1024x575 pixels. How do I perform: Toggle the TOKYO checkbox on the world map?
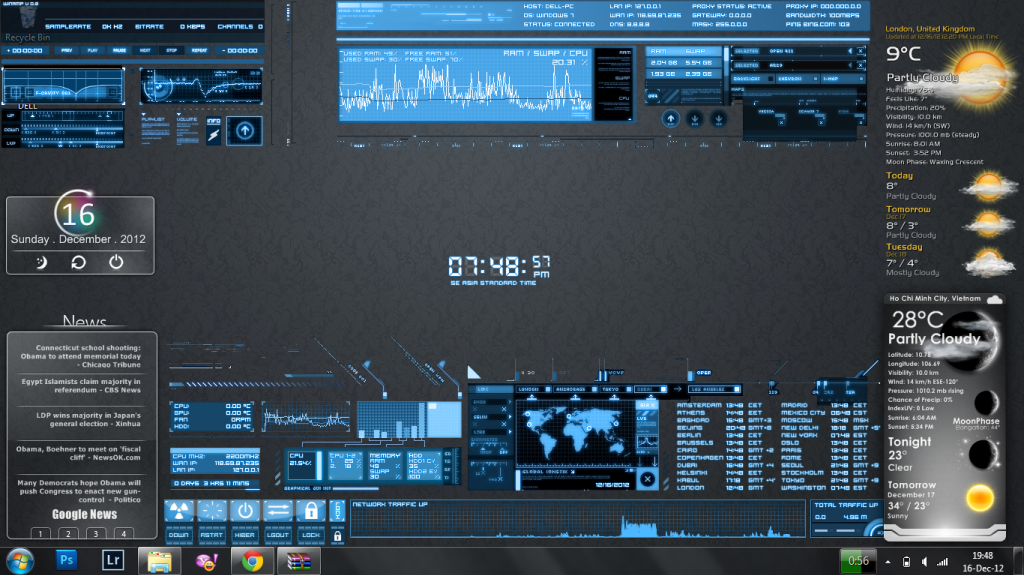point(628,389)
